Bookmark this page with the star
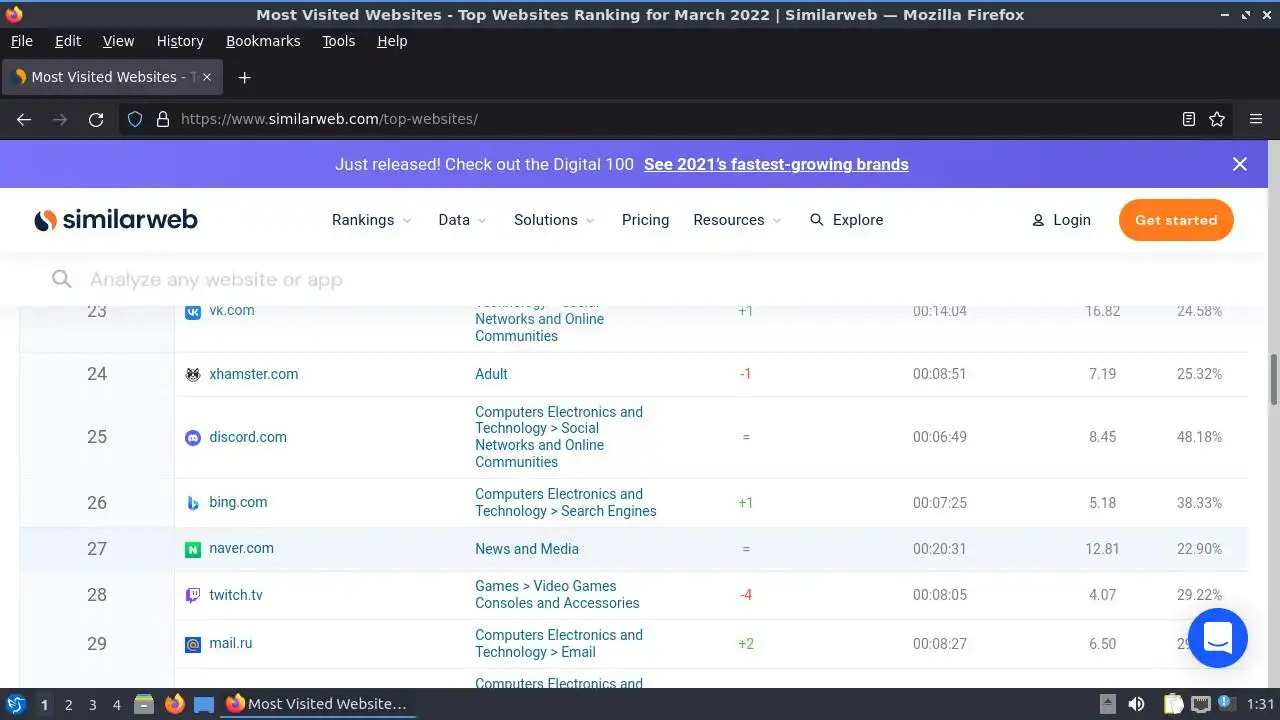This screenshot has width=1280, height=720. click(1217, 119)
